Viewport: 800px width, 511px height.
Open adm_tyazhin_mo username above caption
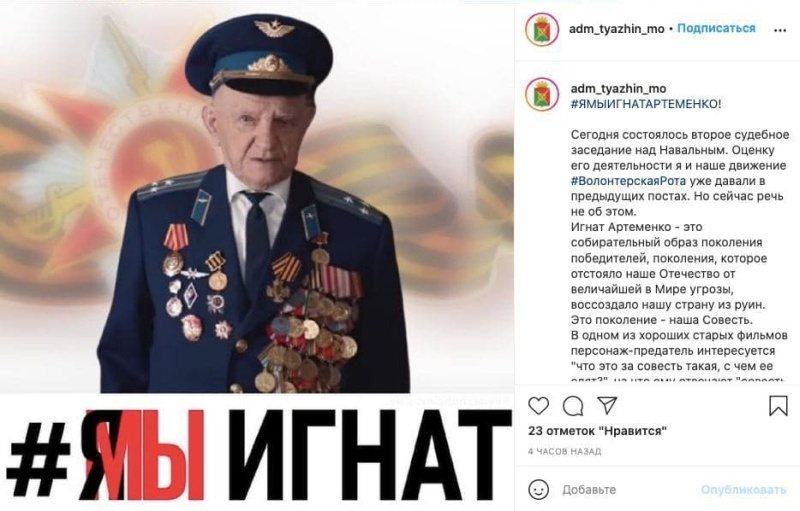[x=618, y=89]
